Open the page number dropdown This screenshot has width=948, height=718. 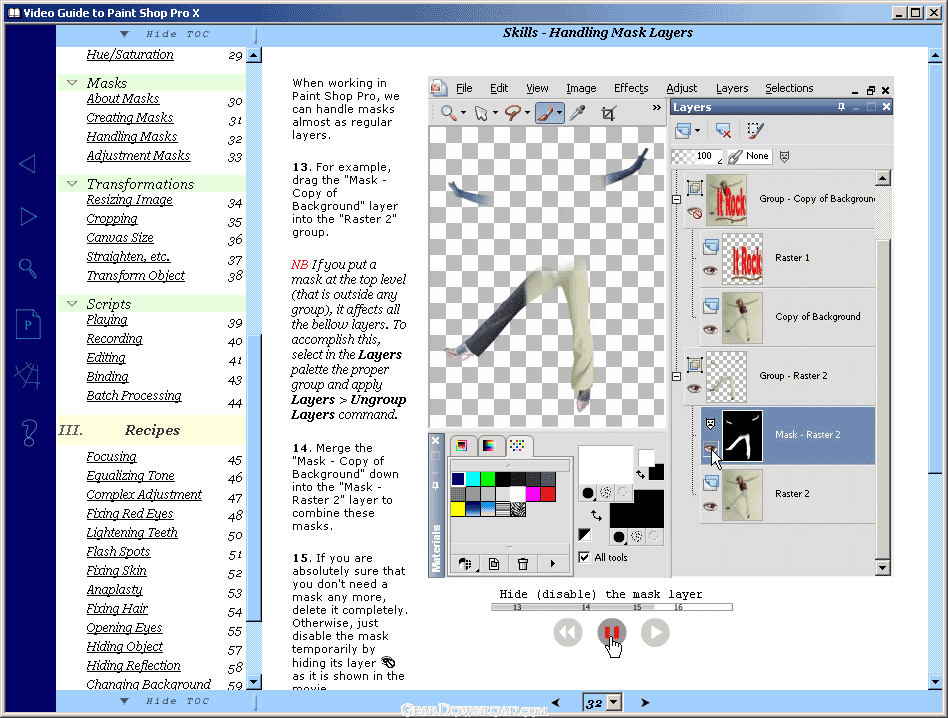(x=614, y=702)
